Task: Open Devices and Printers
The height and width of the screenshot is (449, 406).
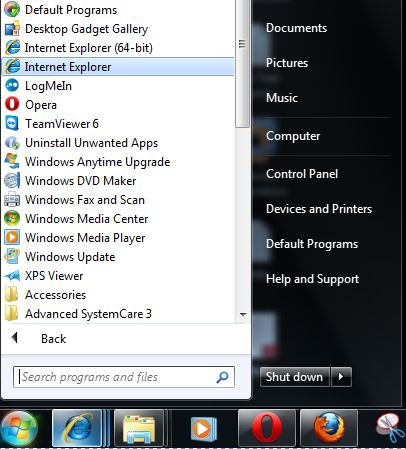Action: pyautogui.click(x=319, y=209)
